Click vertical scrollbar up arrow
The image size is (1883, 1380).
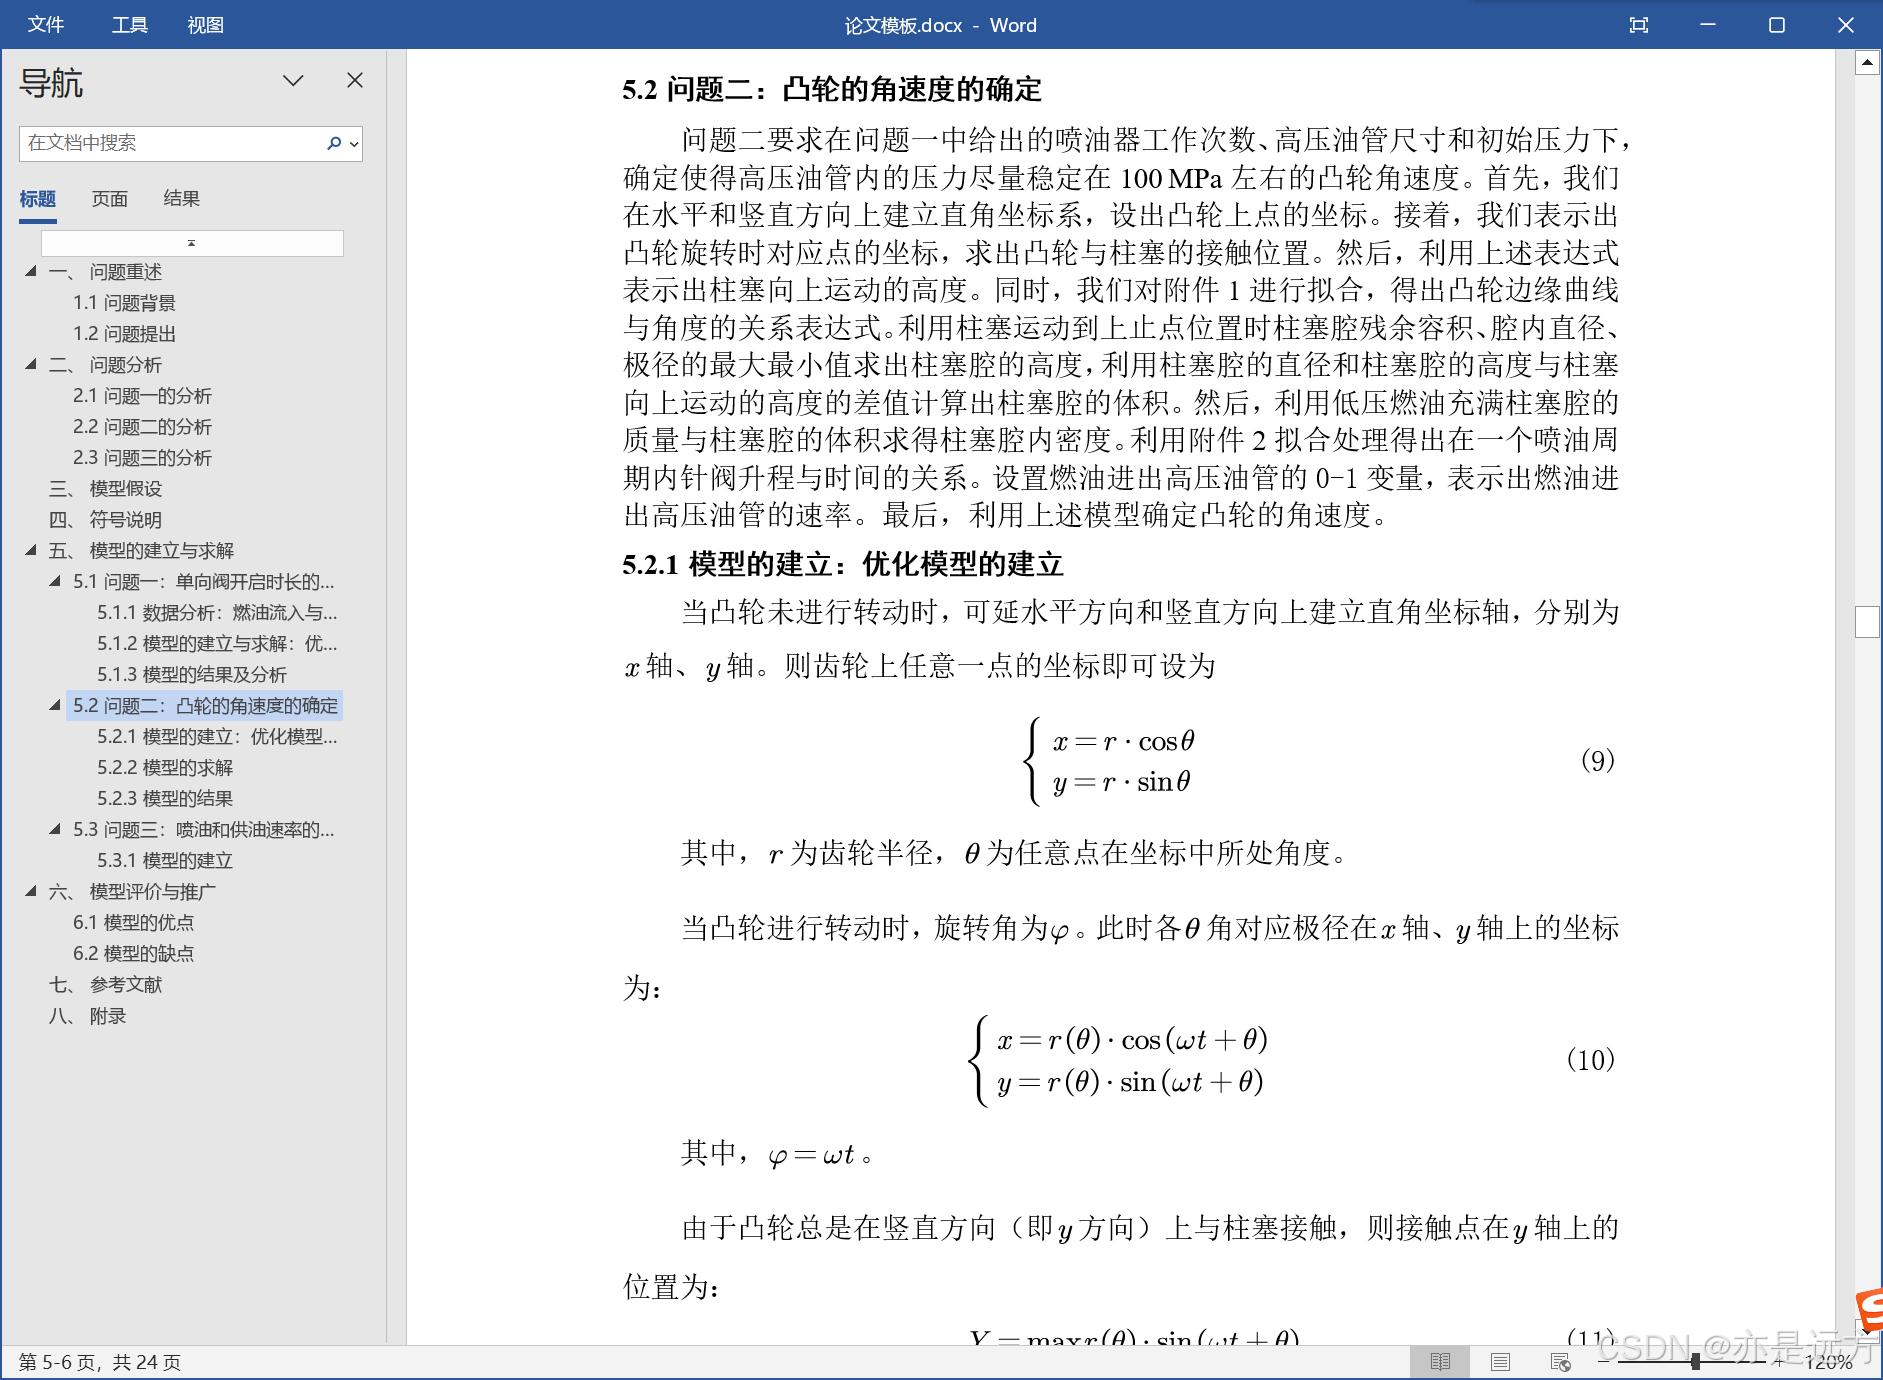pyautogui.click(x=1867, y=63)
